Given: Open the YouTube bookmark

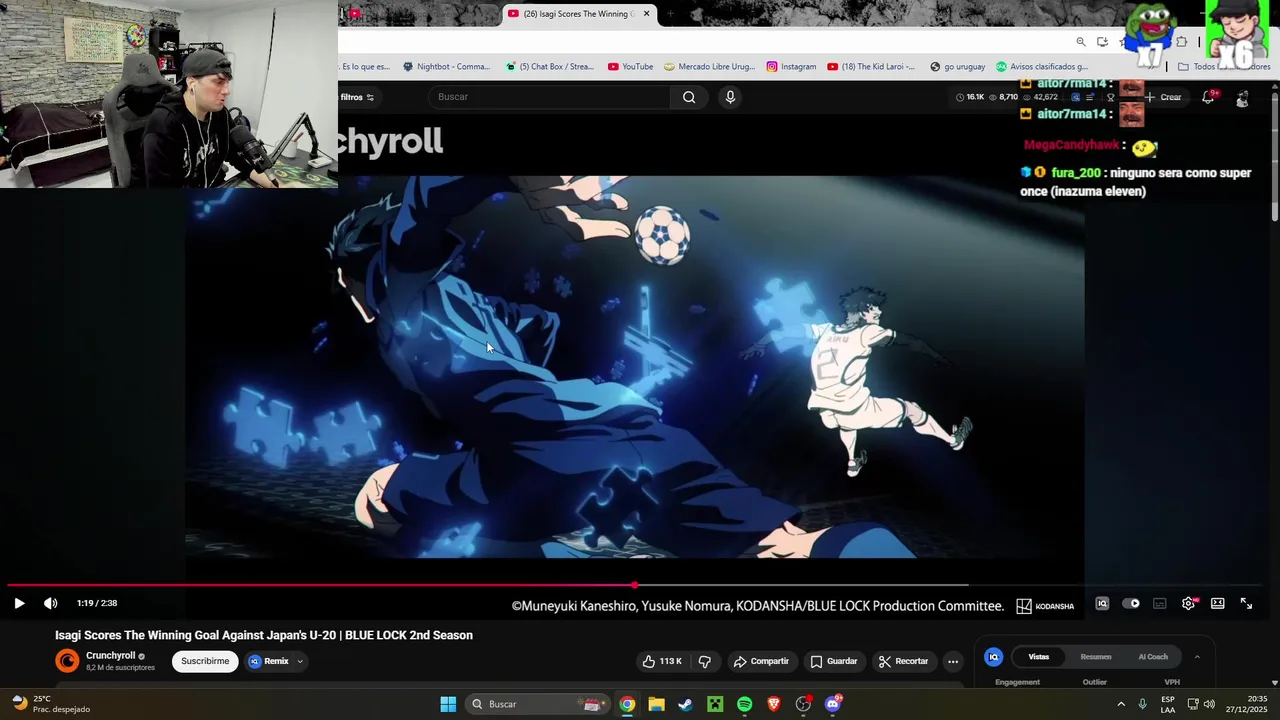Looking at the screenshot, I should [630, 67].
